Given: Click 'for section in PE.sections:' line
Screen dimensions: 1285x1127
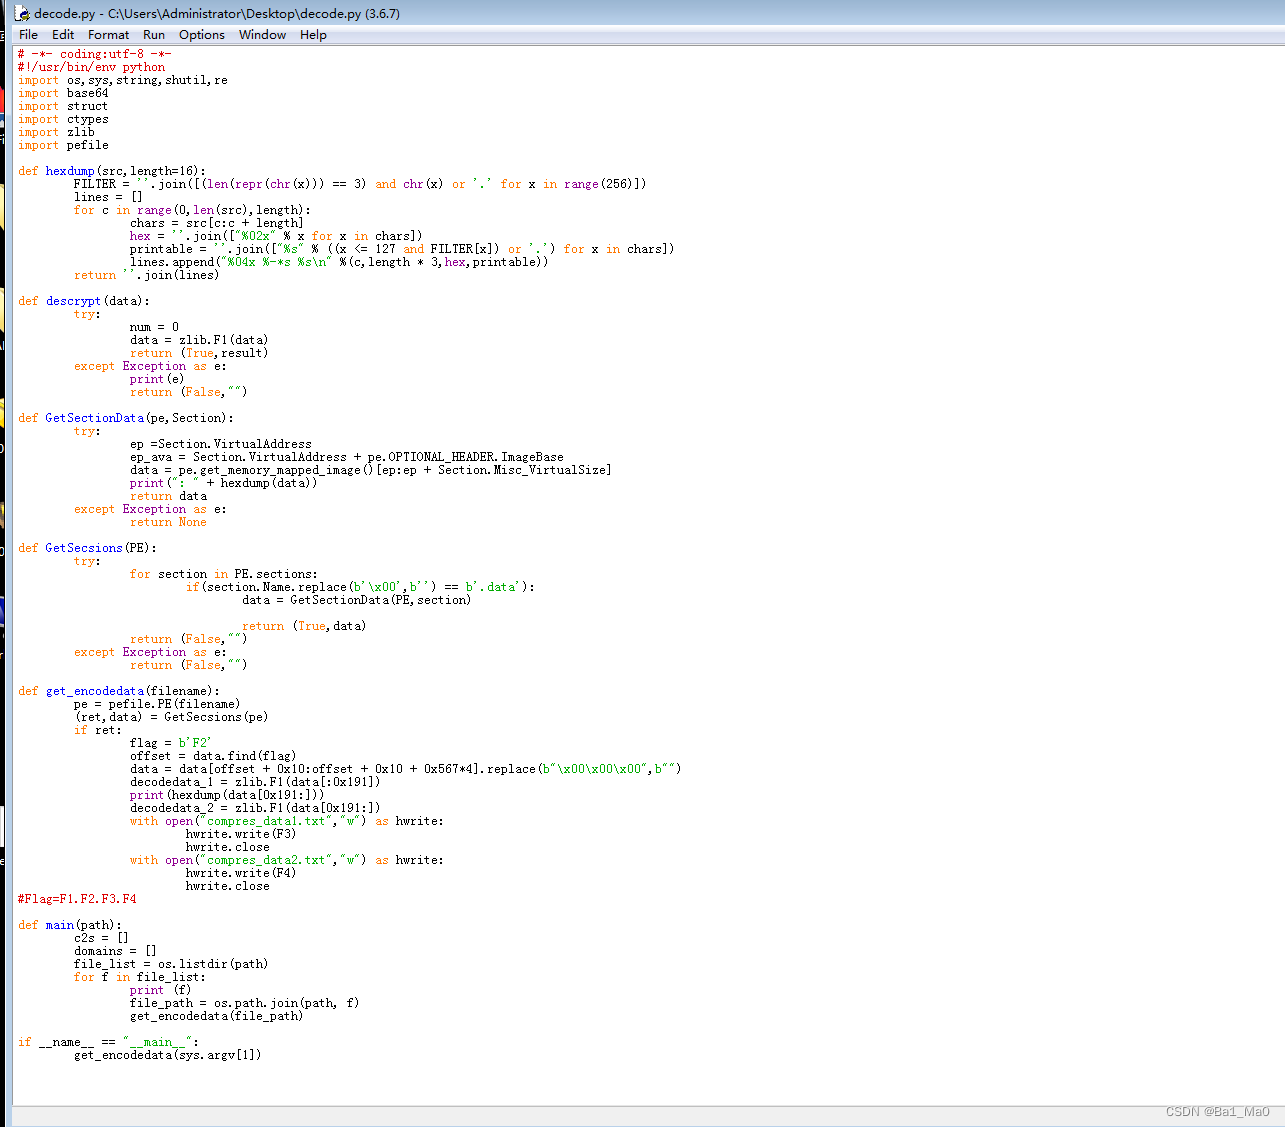Looking at the screenshot, I should pos(224,574).
